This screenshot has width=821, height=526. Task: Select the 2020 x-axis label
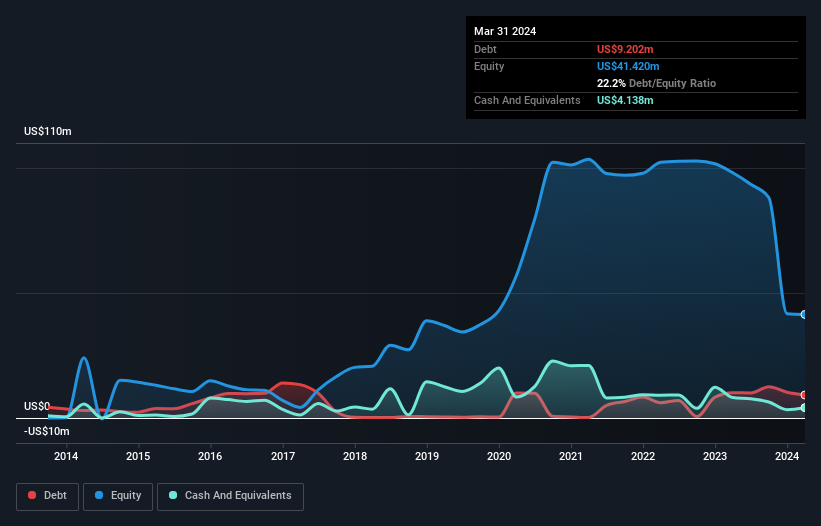pyautogui.click(x=499, y=456)
